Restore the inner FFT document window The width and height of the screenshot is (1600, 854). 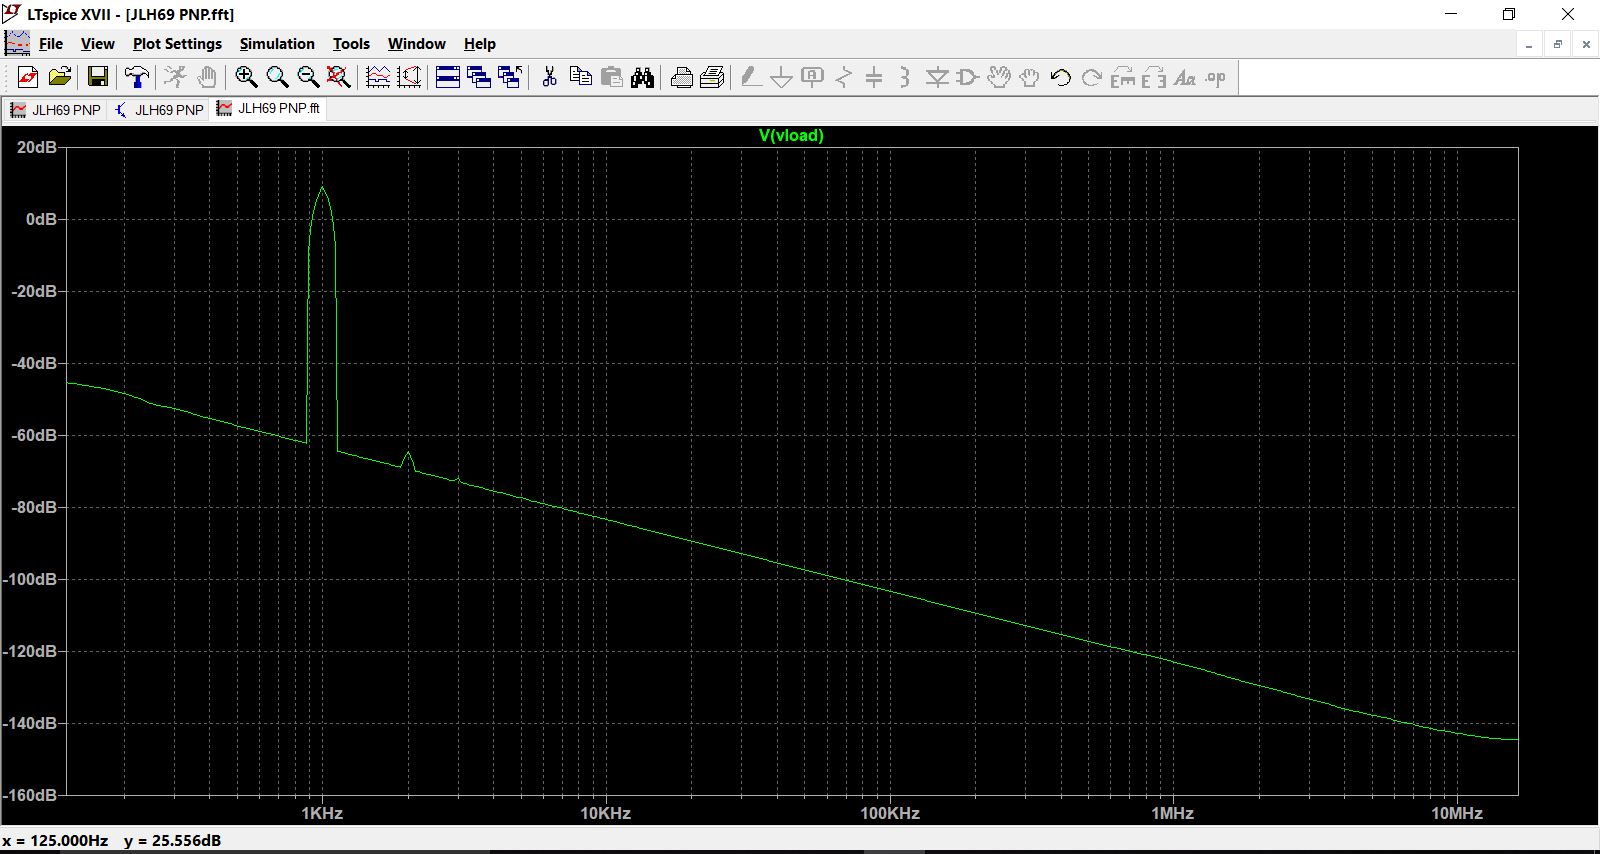pos(1558,44)
